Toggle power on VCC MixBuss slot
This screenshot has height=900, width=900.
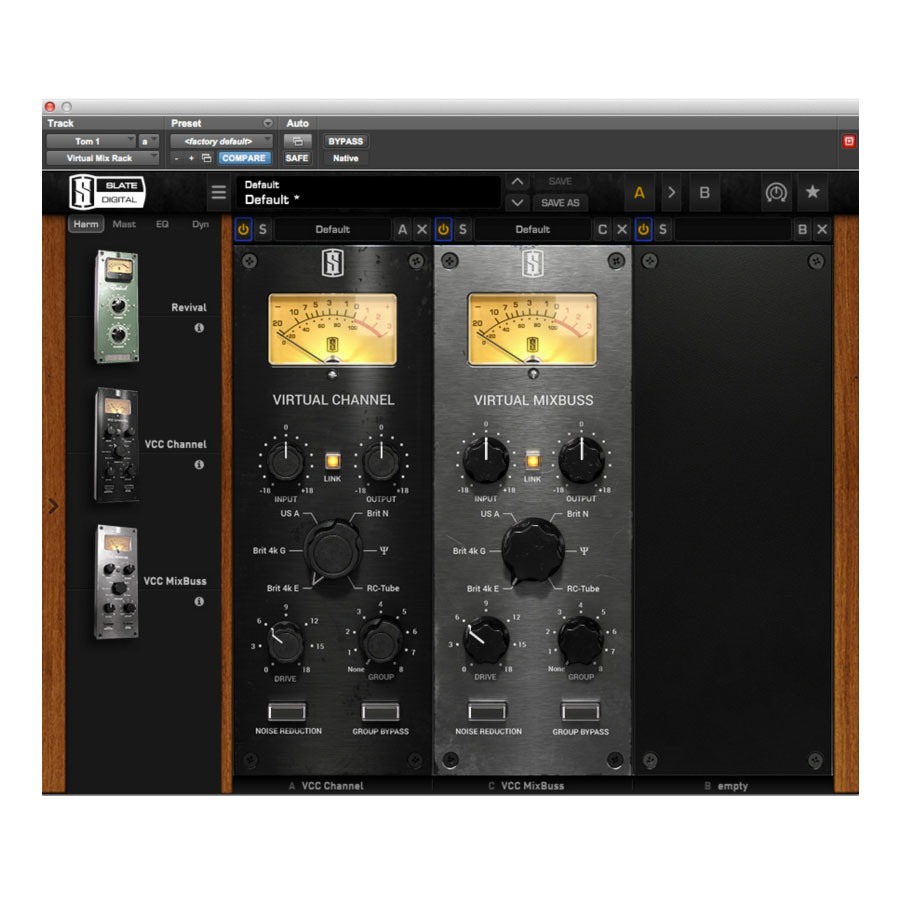[443, 230]
